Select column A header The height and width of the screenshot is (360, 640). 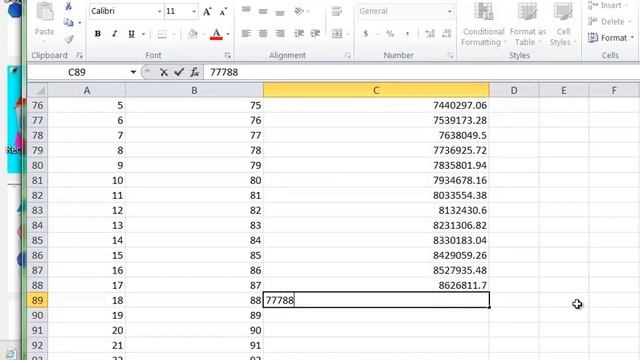[x=87, y=91]
